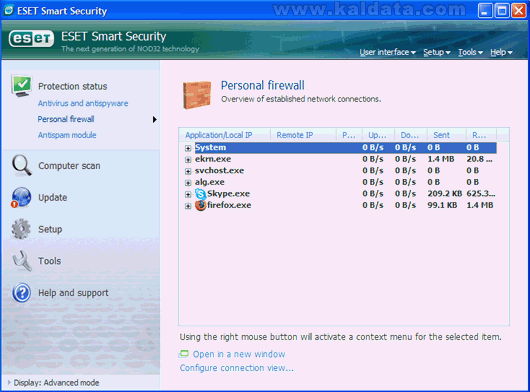Click Open in a new window link
The width and height of the screenshot is (530, 392).
point(239,354)
